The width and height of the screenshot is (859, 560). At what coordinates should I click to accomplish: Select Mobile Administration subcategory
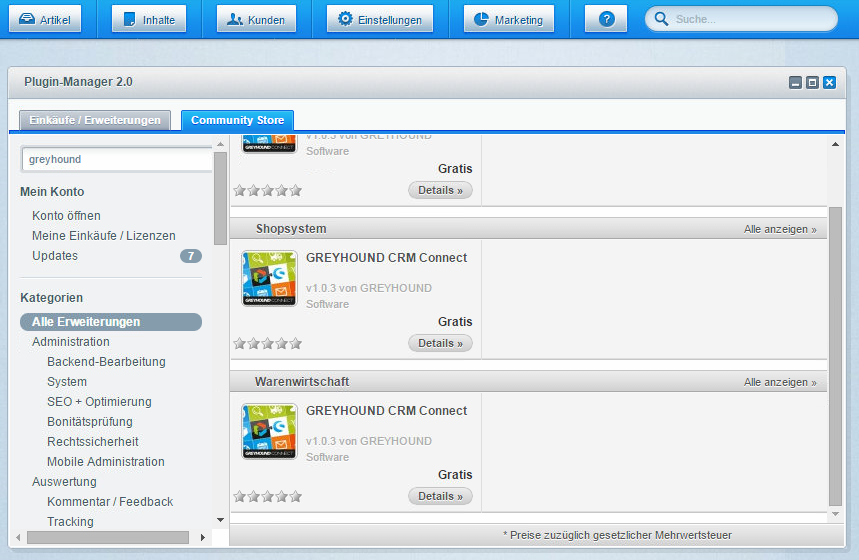click(x=106, y=462)
